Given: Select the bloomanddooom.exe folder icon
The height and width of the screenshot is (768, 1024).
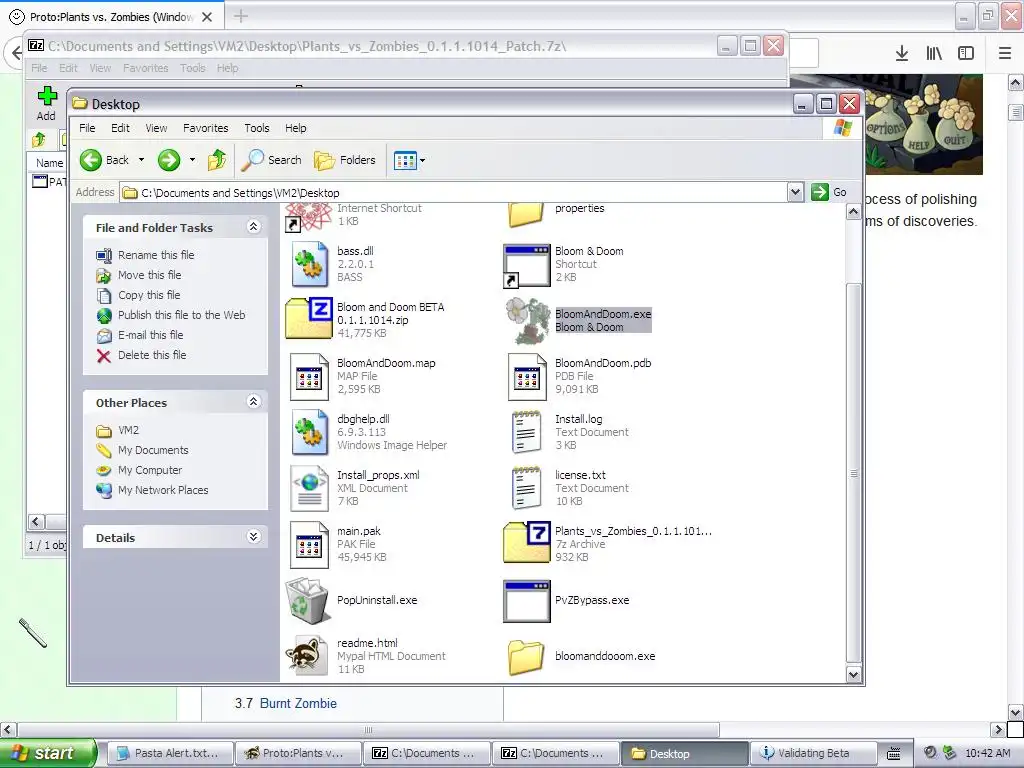Looking at the screenshot, I should (x=526, y=656).
